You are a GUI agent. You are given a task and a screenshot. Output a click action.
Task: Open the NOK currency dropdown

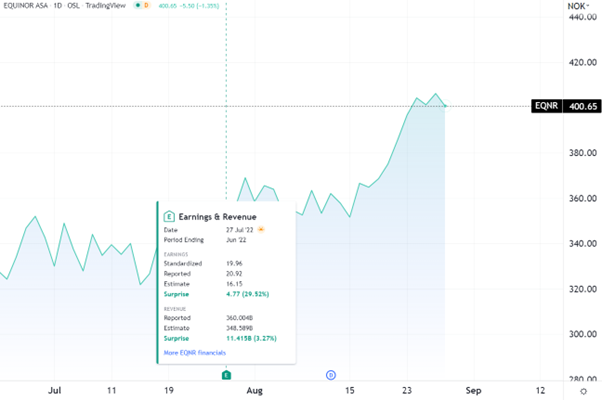tap(578, 6)
